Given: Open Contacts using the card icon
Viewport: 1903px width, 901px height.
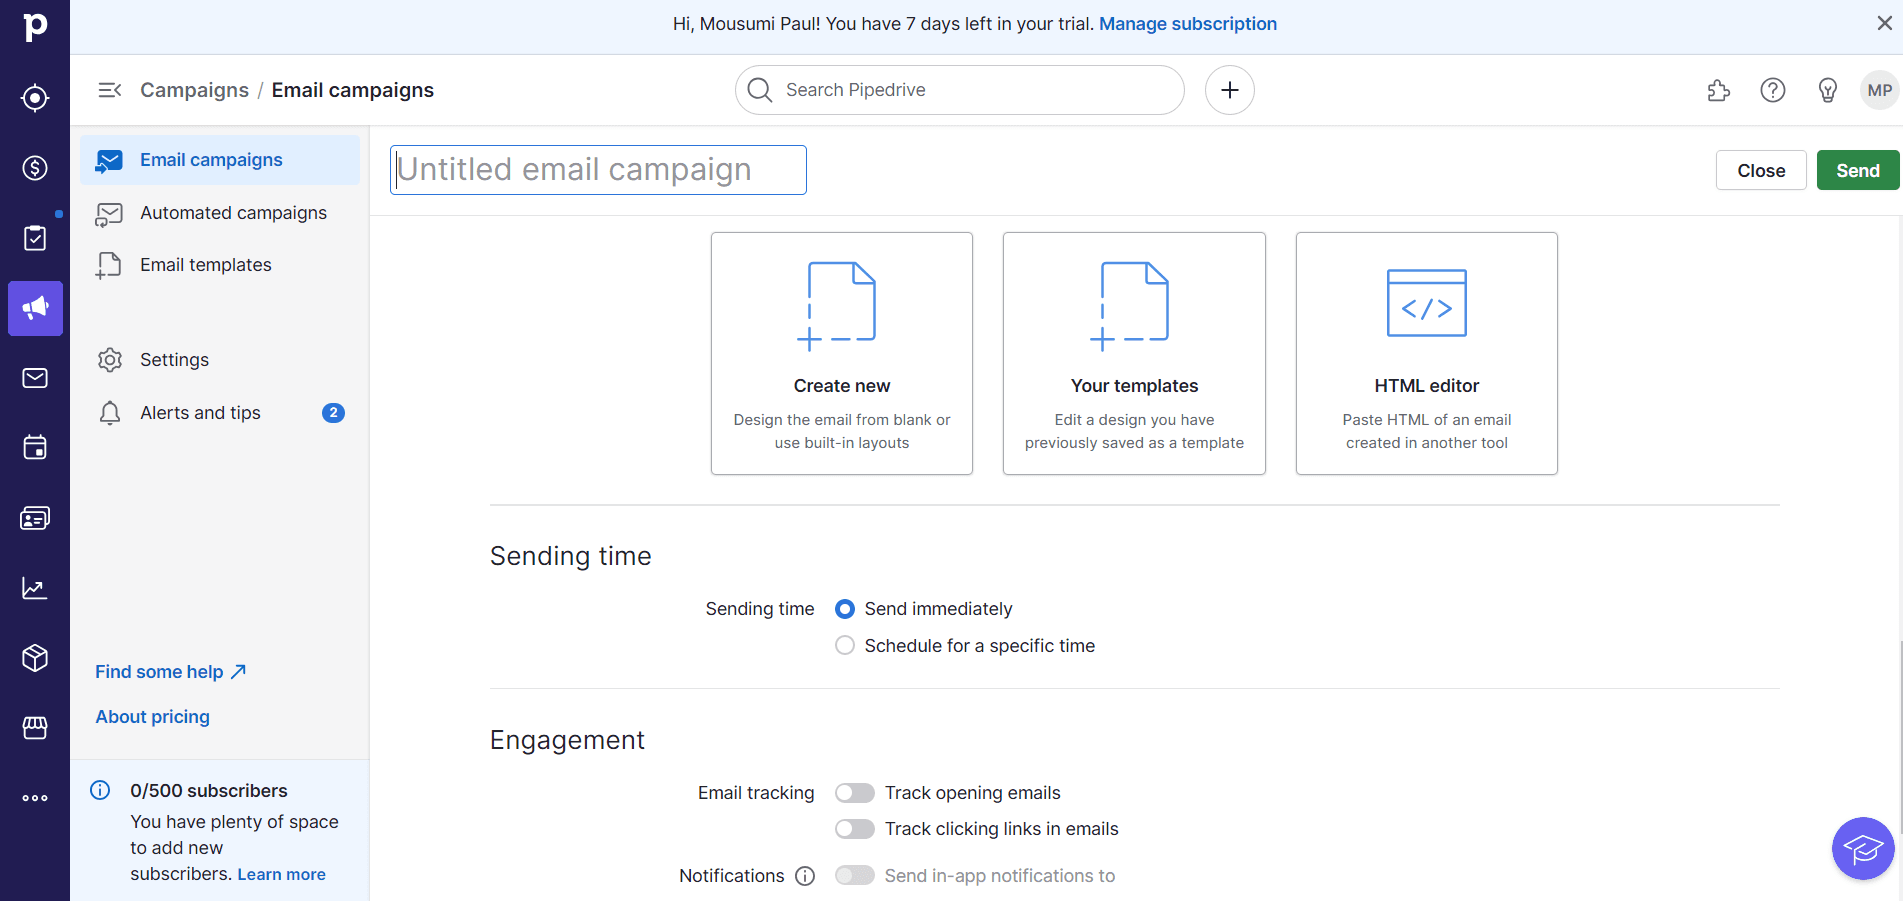Looking at the screenshot, I should pos(34,518).
